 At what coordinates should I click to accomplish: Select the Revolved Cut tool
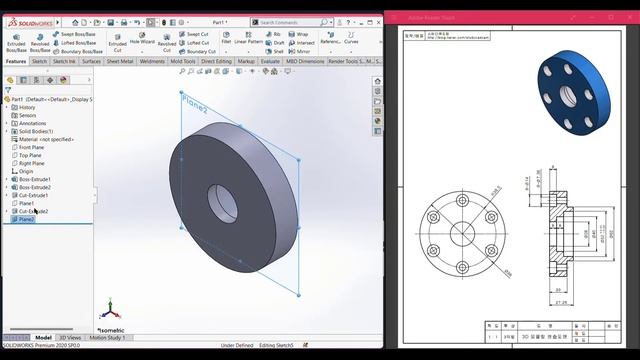tap(167, 43)
